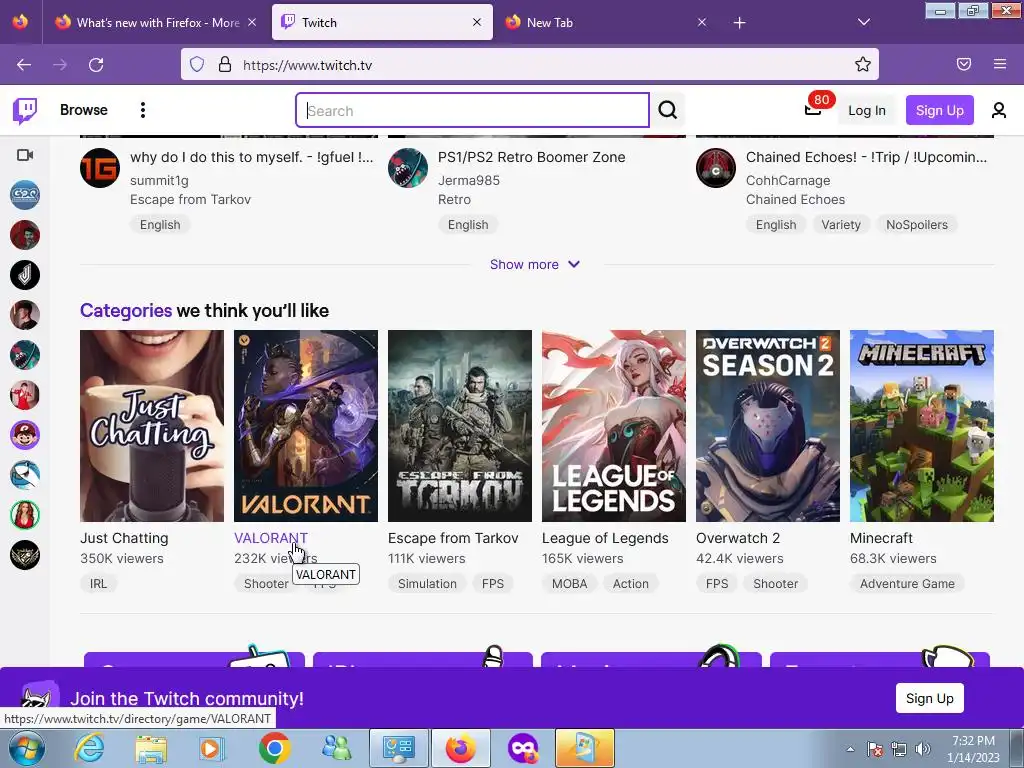Image resolution: width=1024 pixels, height=768 pixels.
Task: Select the NoSpoilers tag
Action: coord(917,225)
